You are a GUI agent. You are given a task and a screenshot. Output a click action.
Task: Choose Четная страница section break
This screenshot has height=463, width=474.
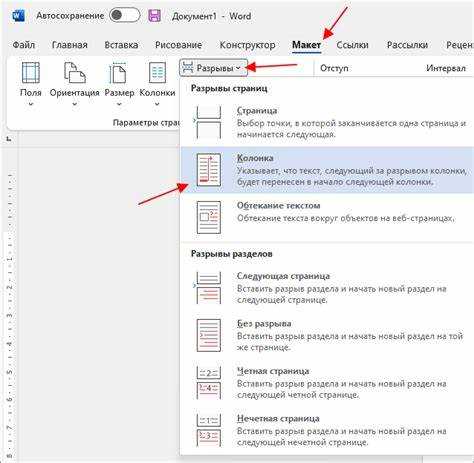pos(327,383)
